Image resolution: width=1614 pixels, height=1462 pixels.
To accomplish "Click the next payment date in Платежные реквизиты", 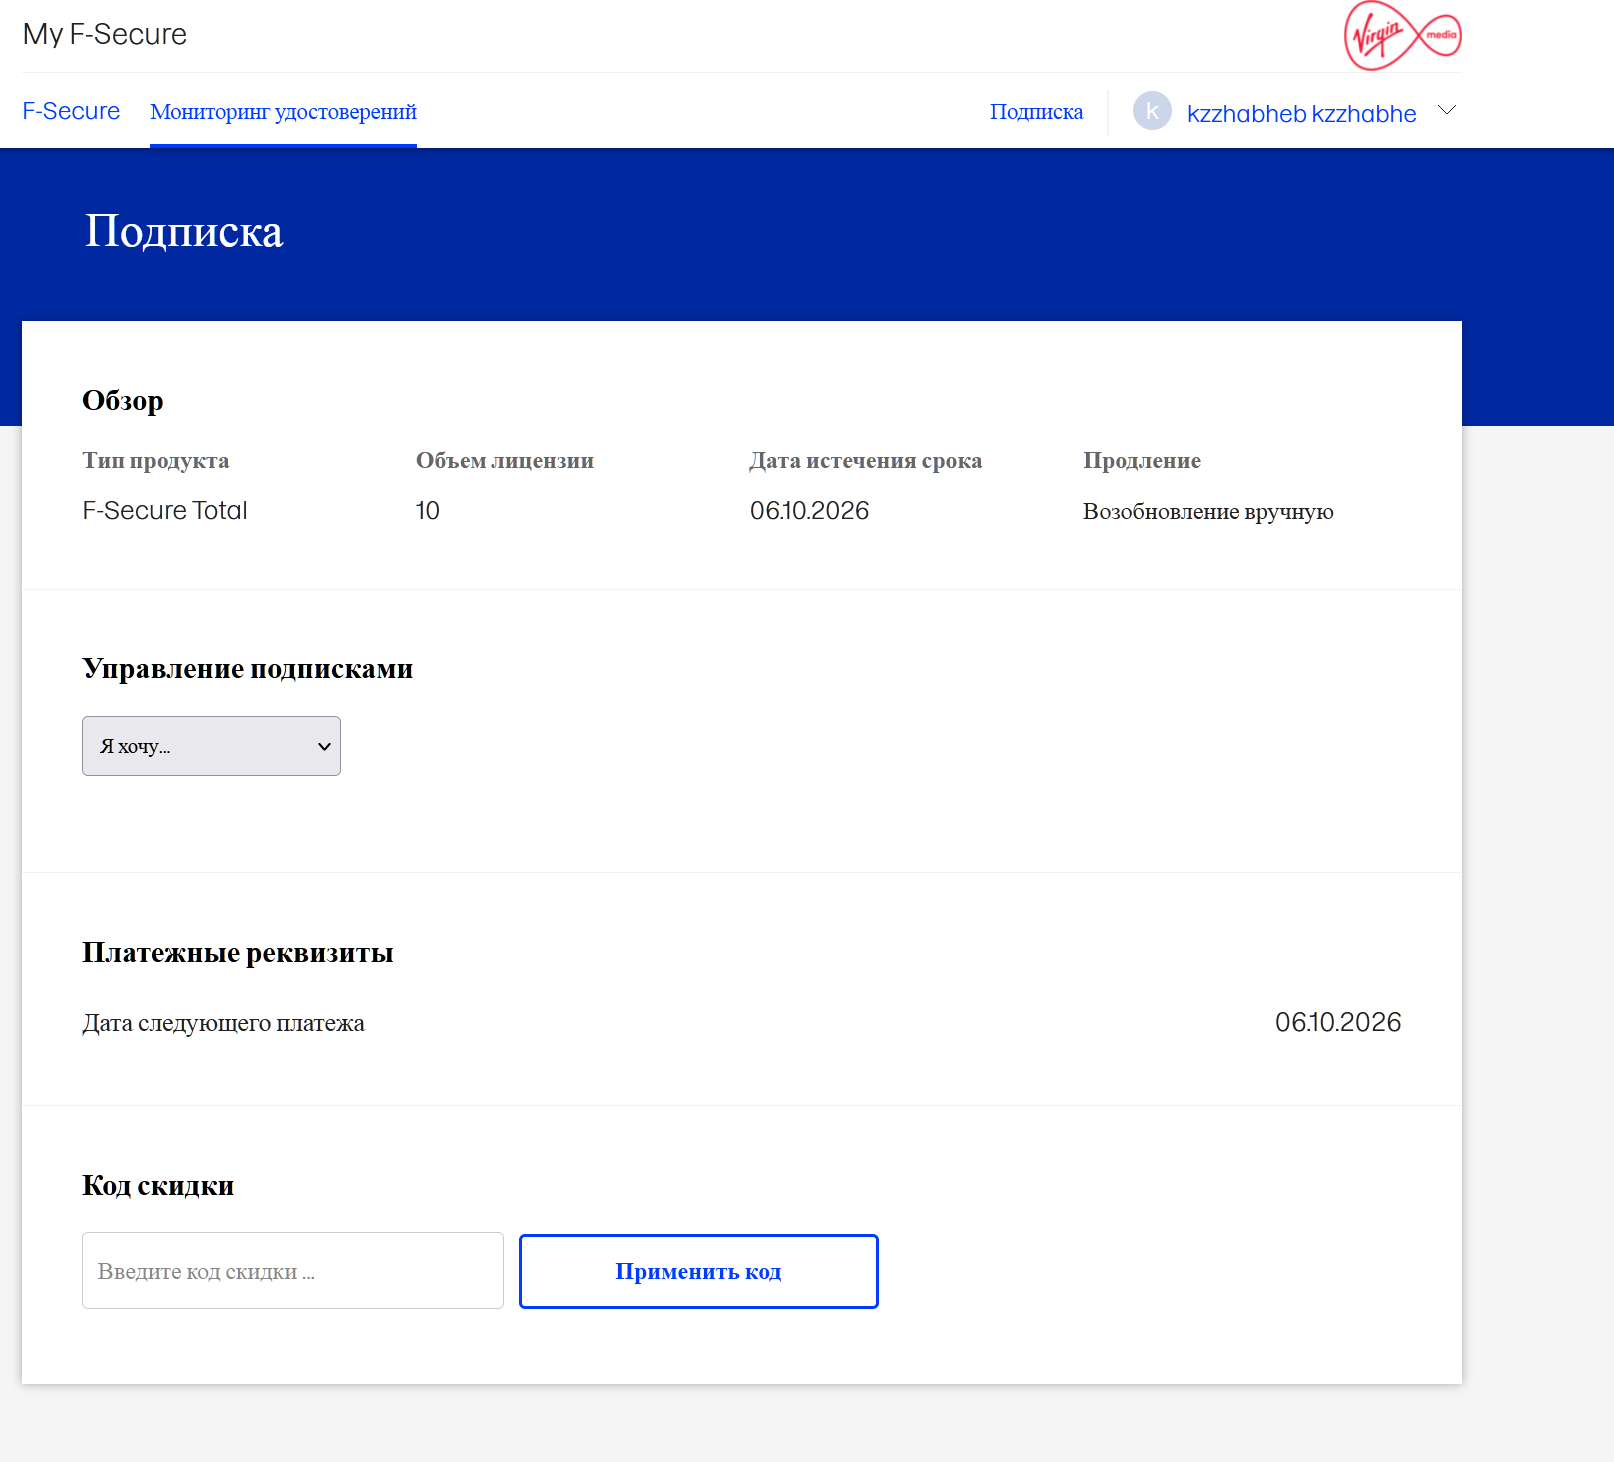I will [1337, 1022].
